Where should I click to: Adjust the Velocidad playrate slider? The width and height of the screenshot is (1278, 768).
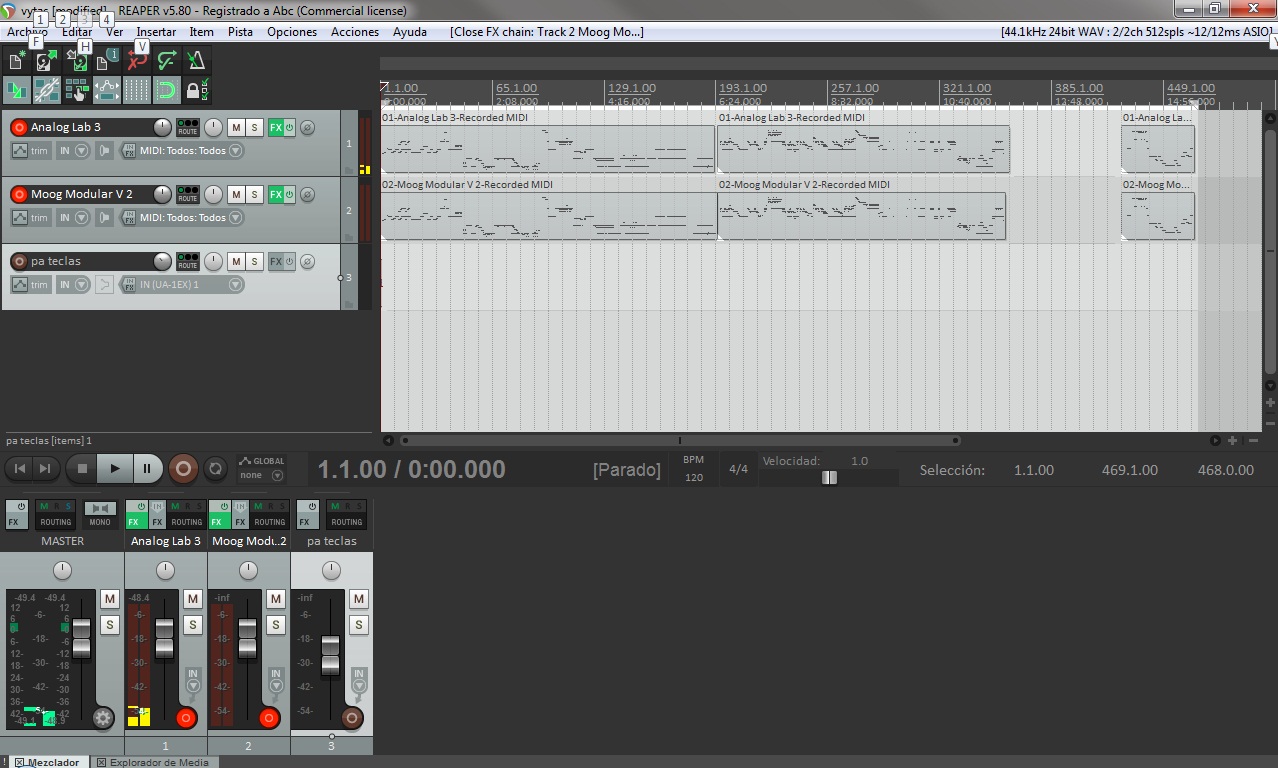[829, 478]
